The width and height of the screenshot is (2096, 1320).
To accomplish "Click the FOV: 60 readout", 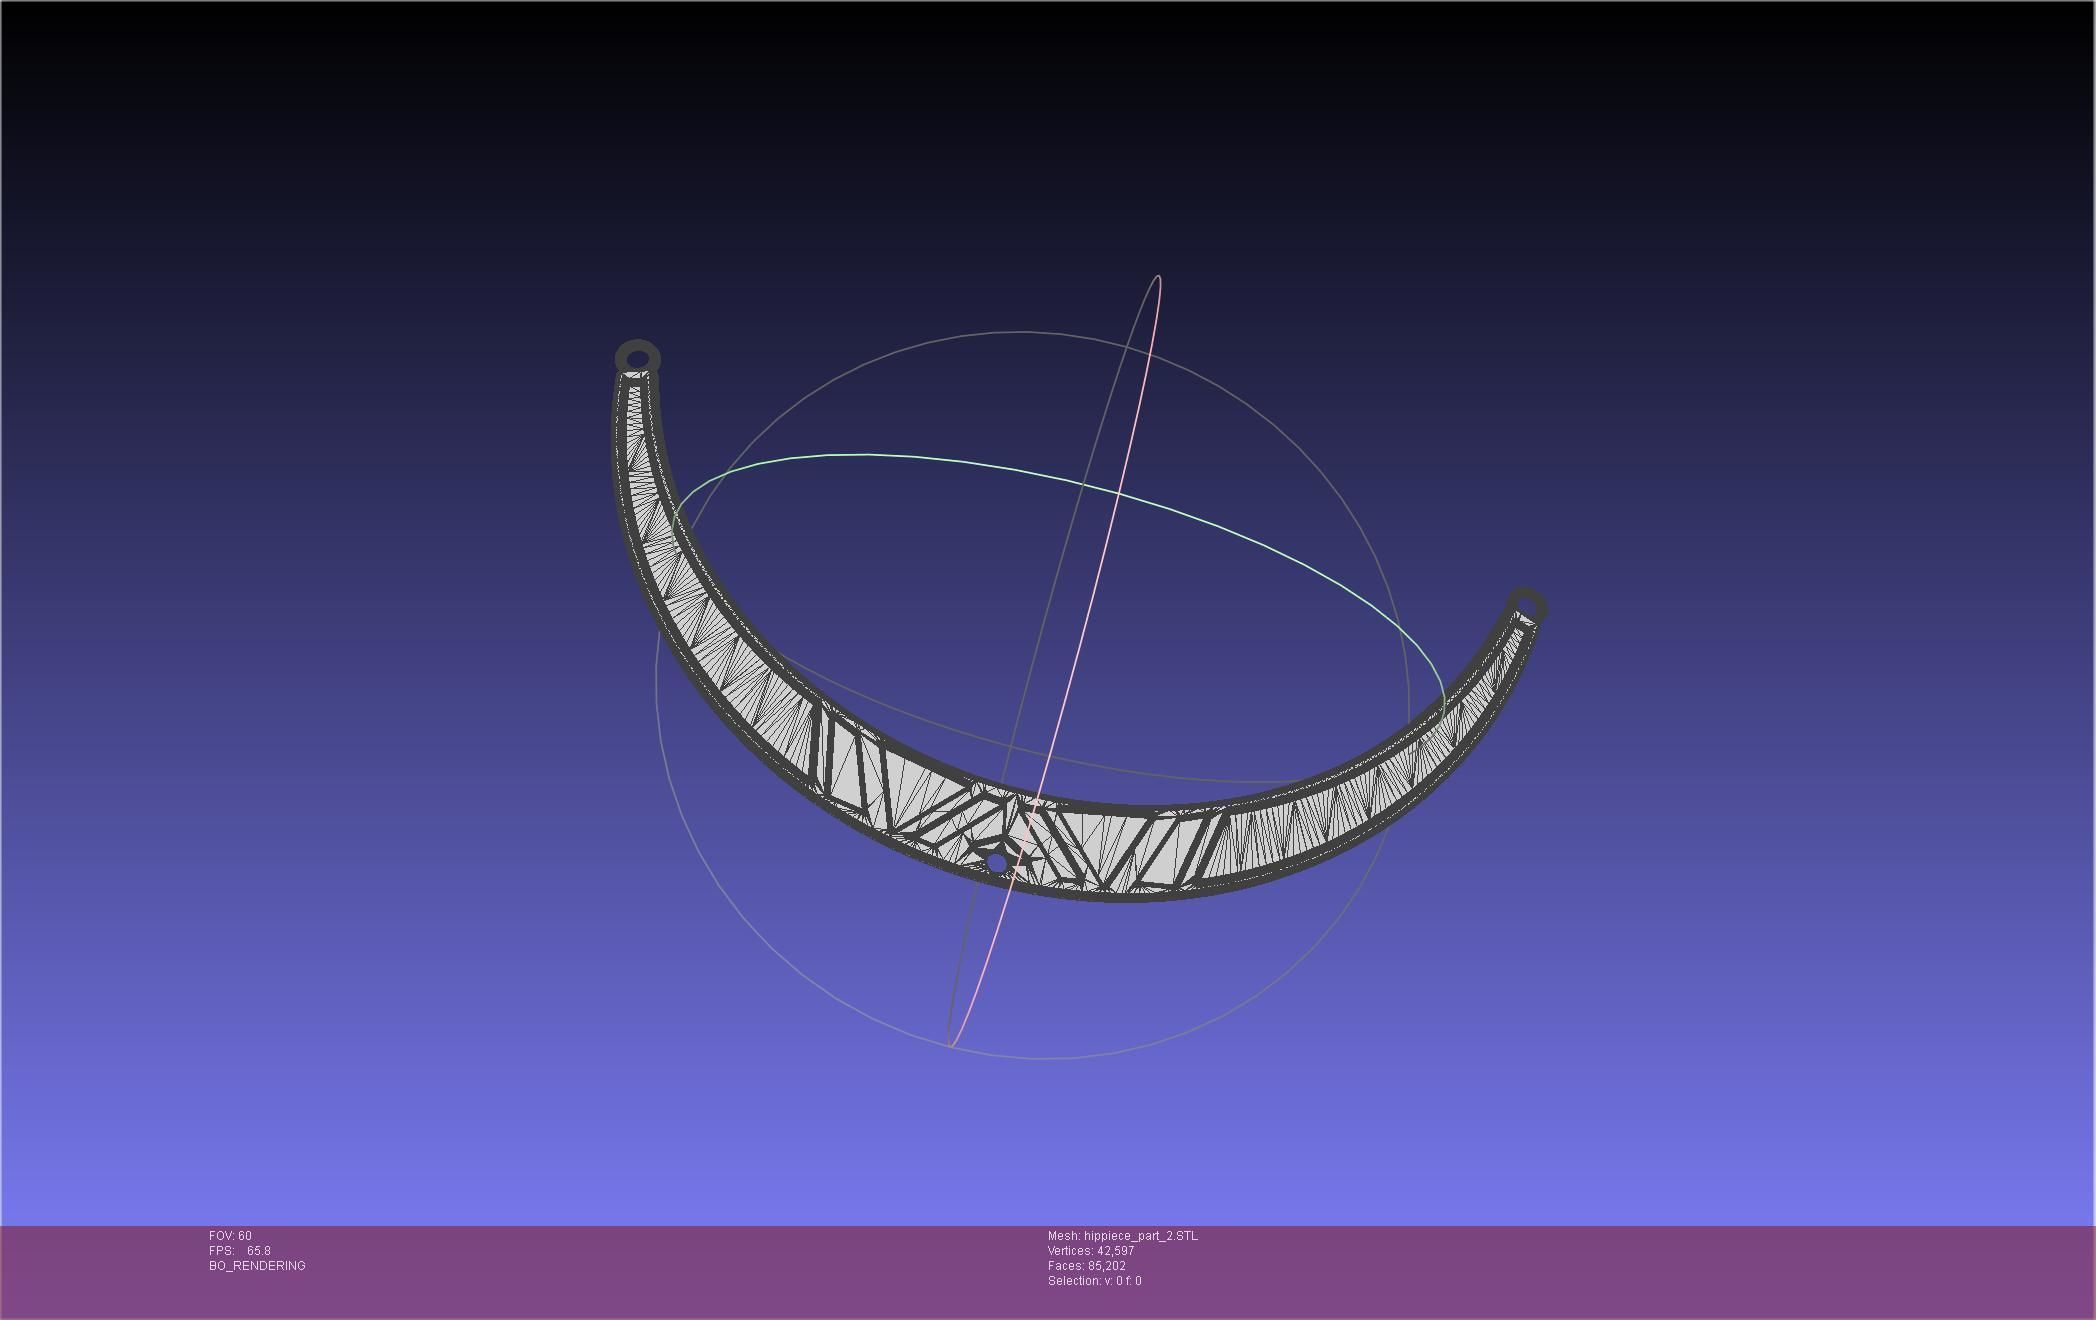I will pos(230,1236).
